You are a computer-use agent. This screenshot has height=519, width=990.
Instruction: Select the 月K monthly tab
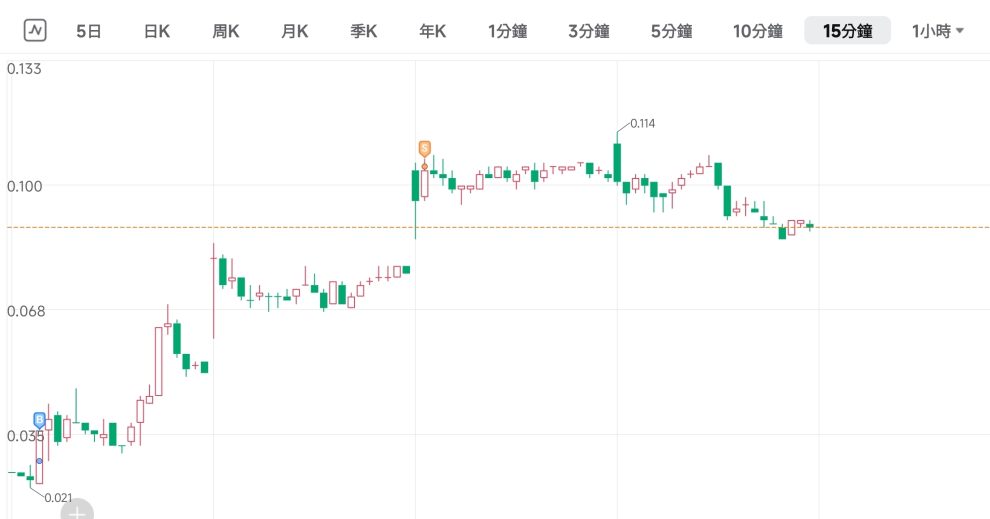pyautogui.click(x=294, y=31)
